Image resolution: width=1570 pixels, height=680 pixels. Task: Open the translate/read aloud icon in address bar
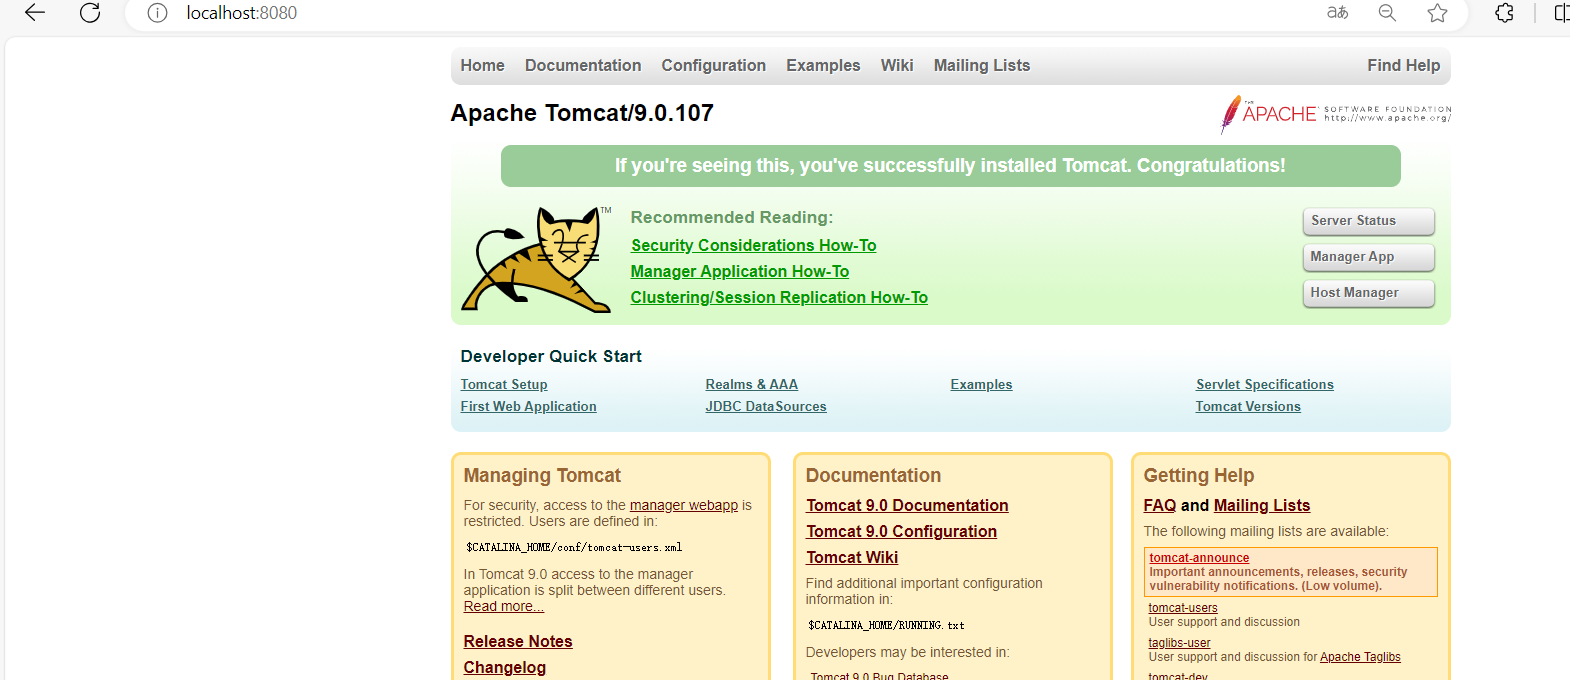[x=1337, y=13]
